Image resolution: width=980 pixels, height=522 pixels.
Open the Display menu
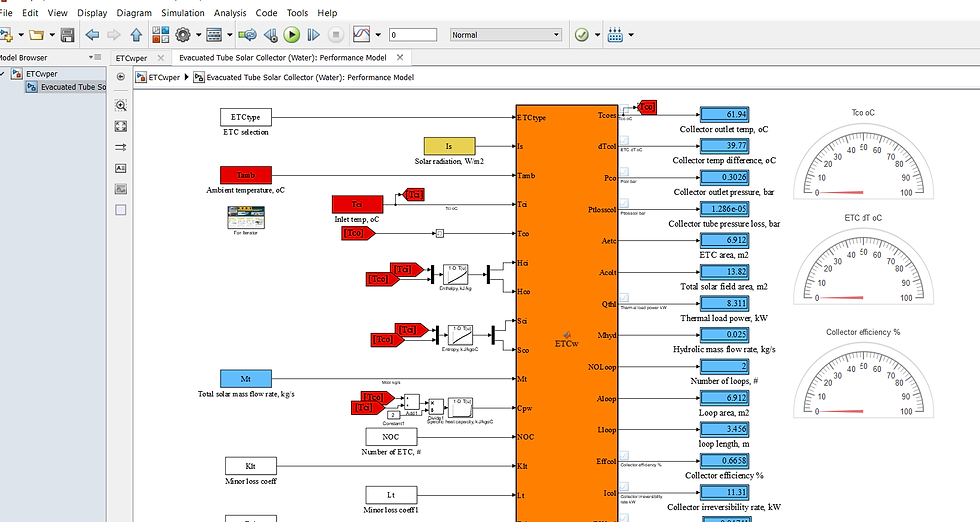92,13
